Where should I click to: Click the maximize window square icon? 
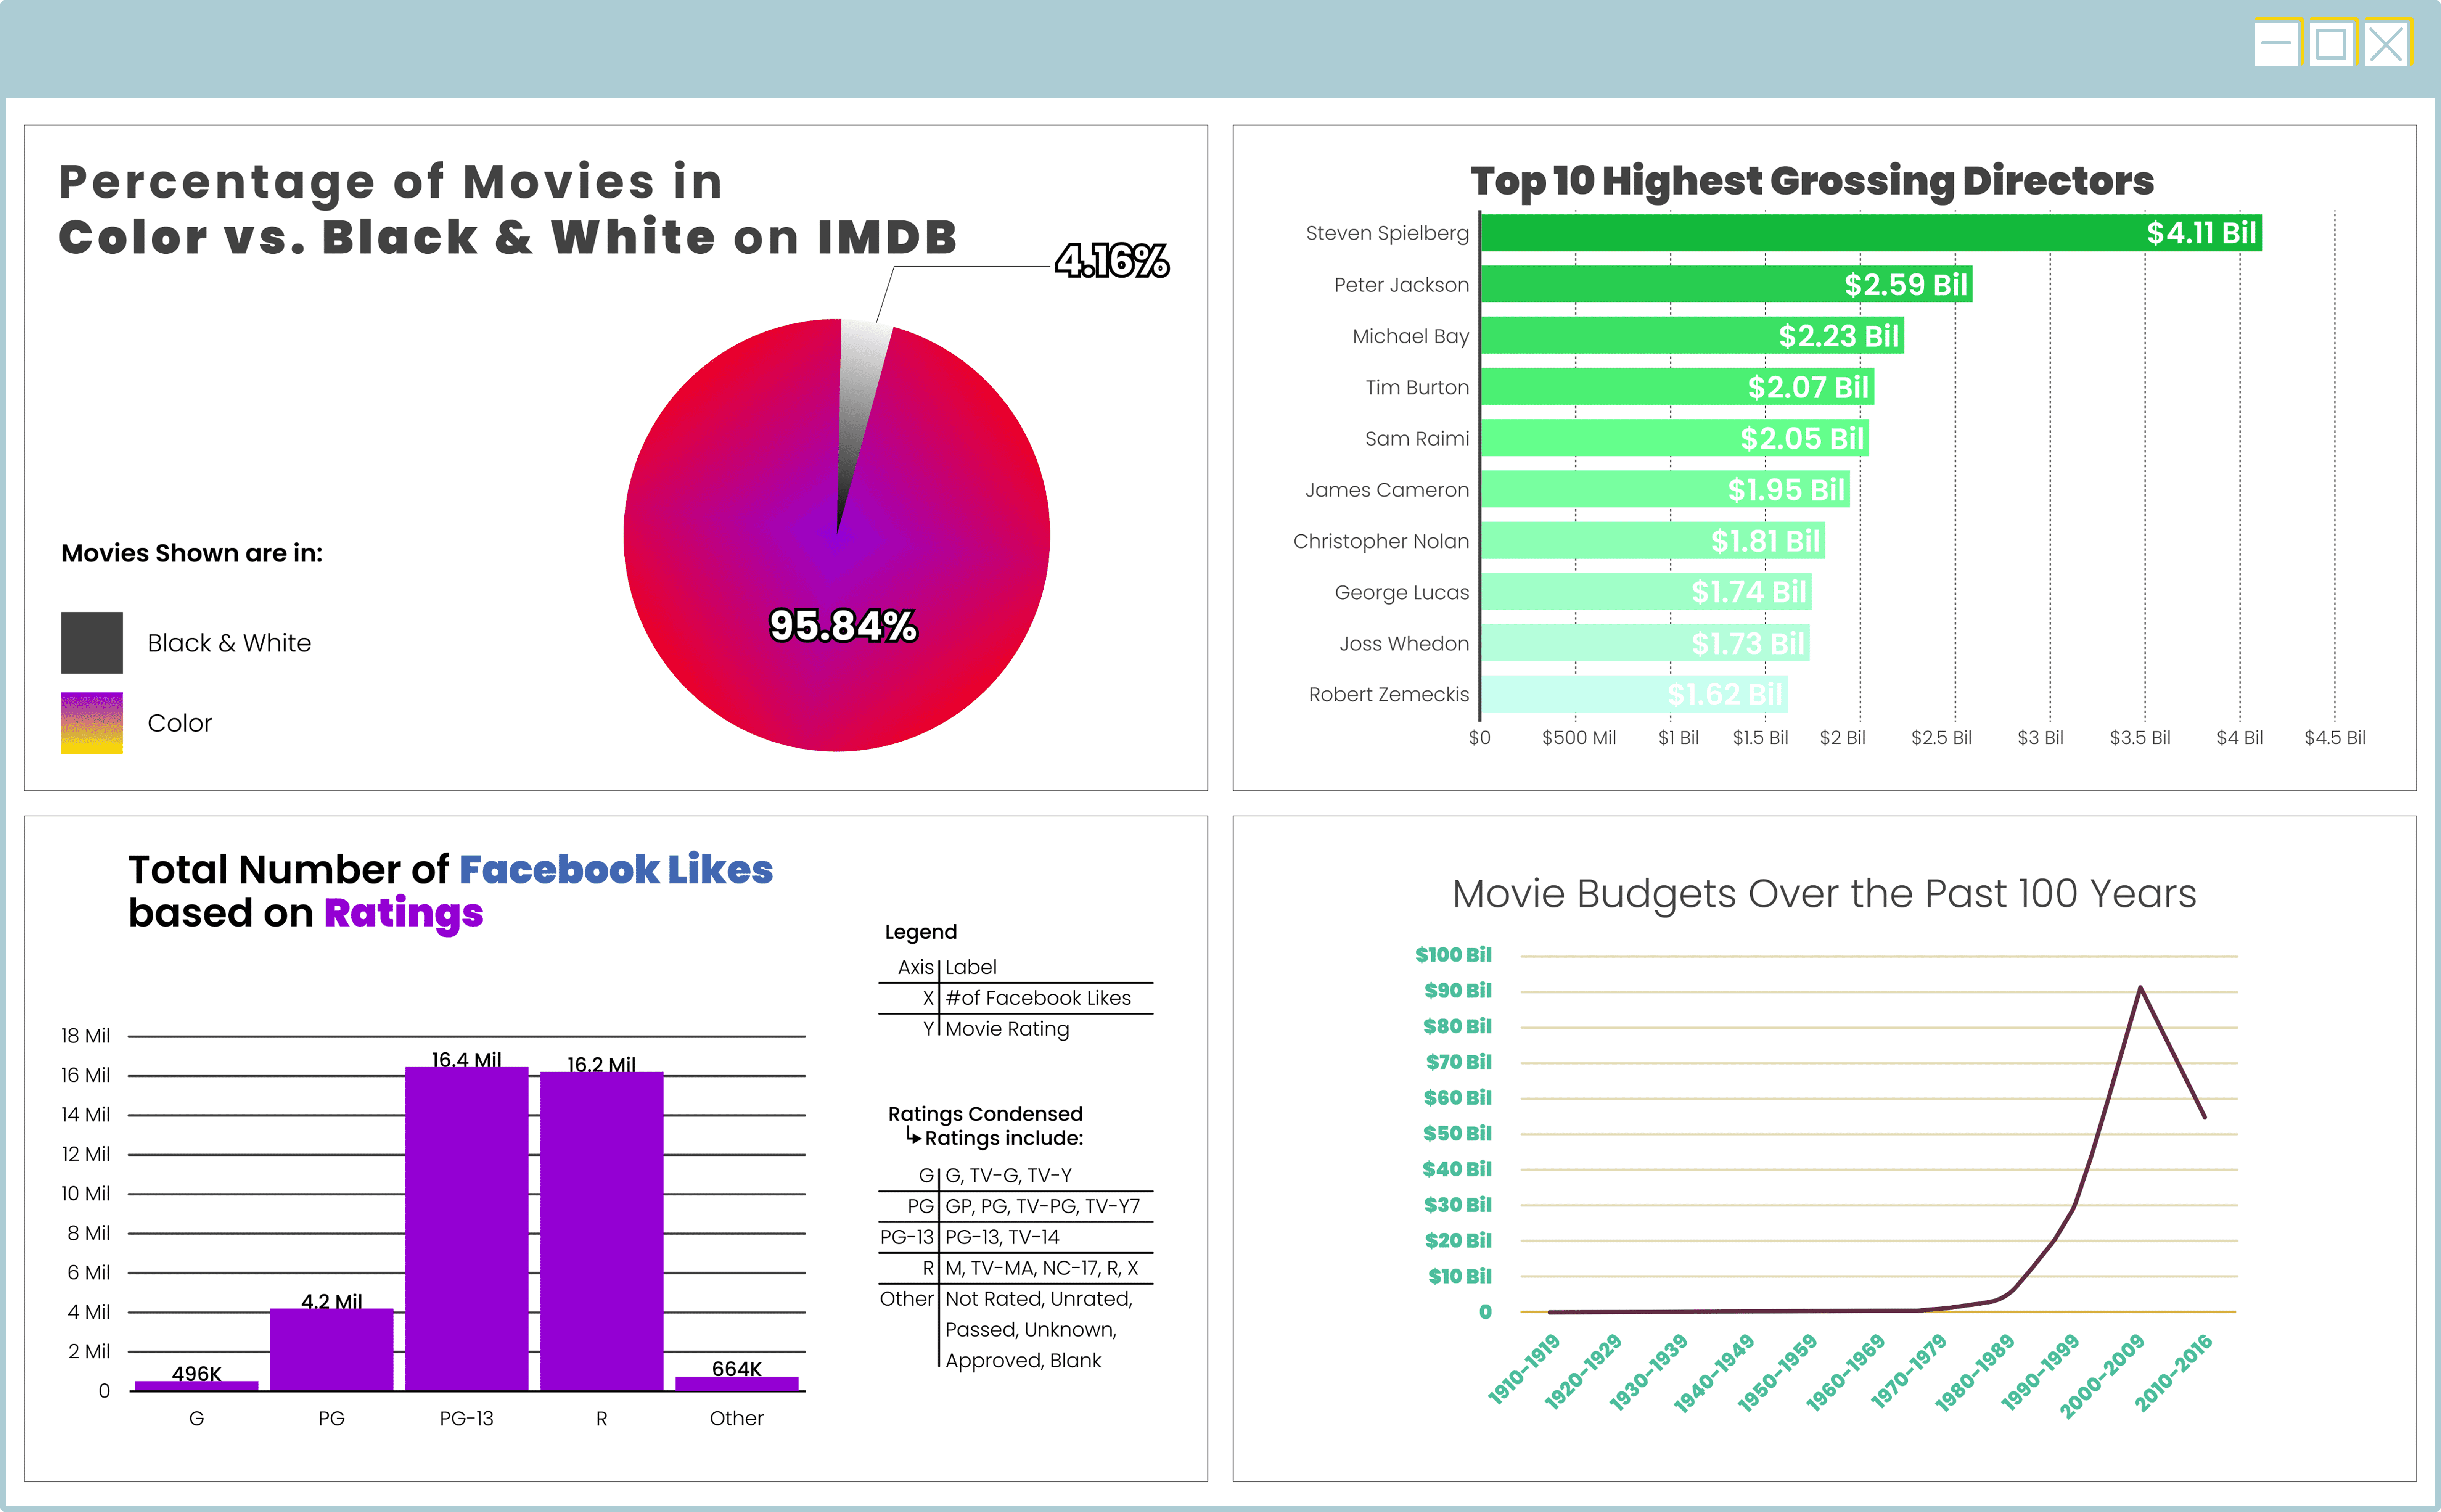pyautogui.click(x=2331, y=43)
